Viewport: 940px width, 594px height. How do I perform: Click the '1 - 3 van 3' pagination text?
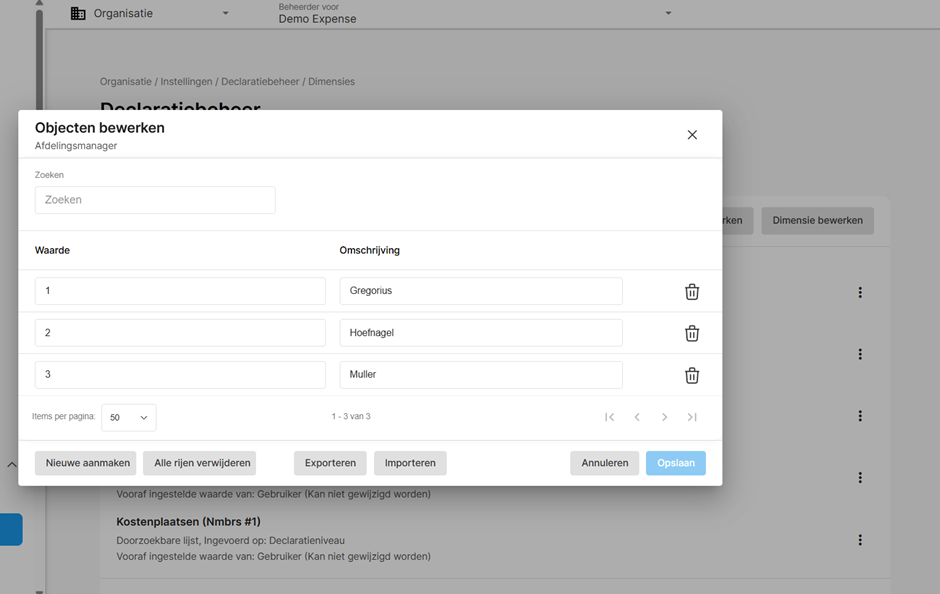click(x=351, y=417)
